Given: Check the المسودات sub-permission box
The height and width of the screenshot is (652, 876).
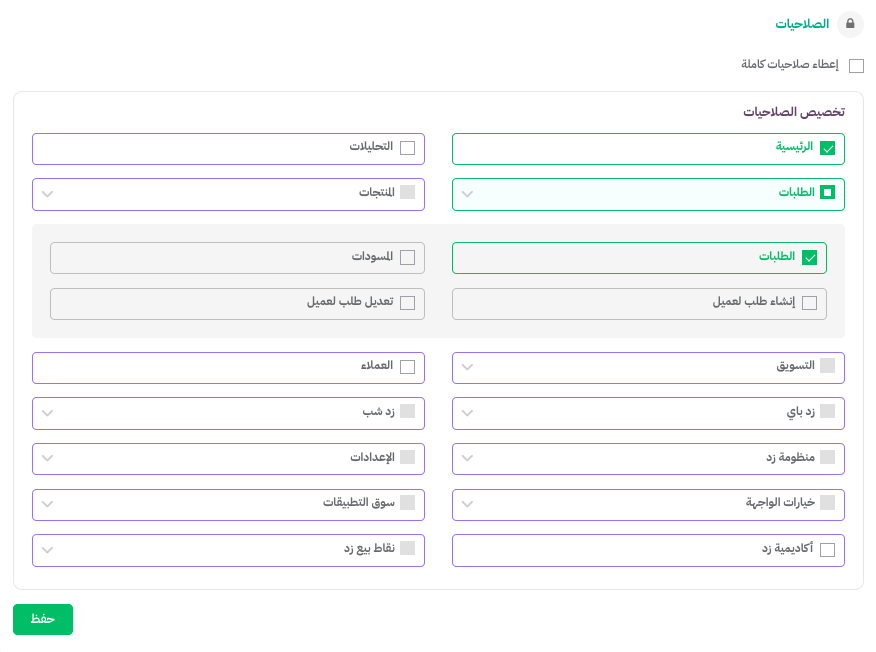Looking at the screenshot, I should tap(407, 258).
